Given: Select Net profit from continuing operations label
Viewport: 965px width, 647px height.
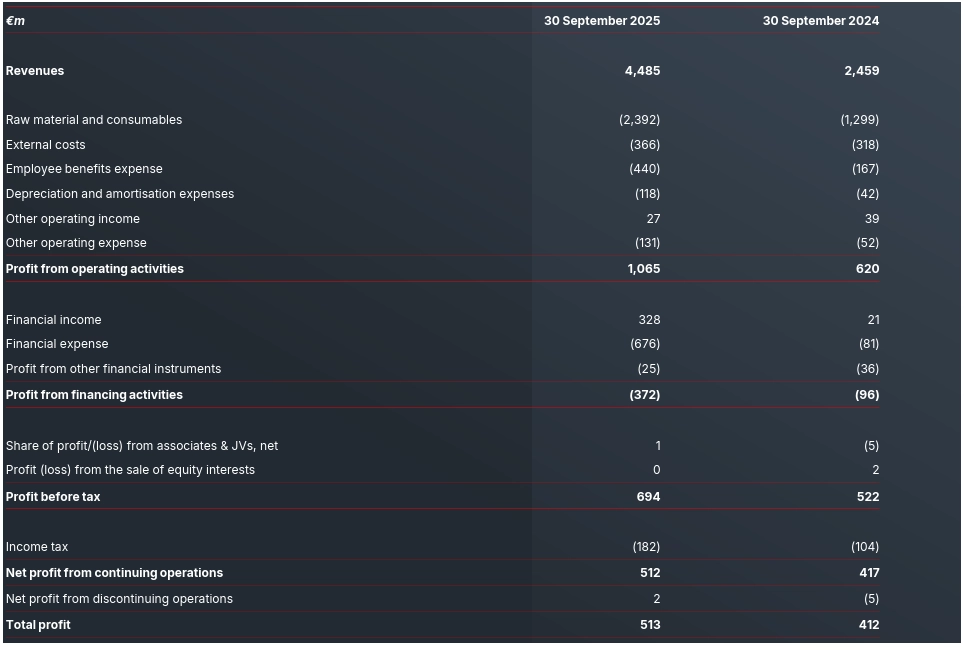Looking at the screenshot, I should (114, 573).
